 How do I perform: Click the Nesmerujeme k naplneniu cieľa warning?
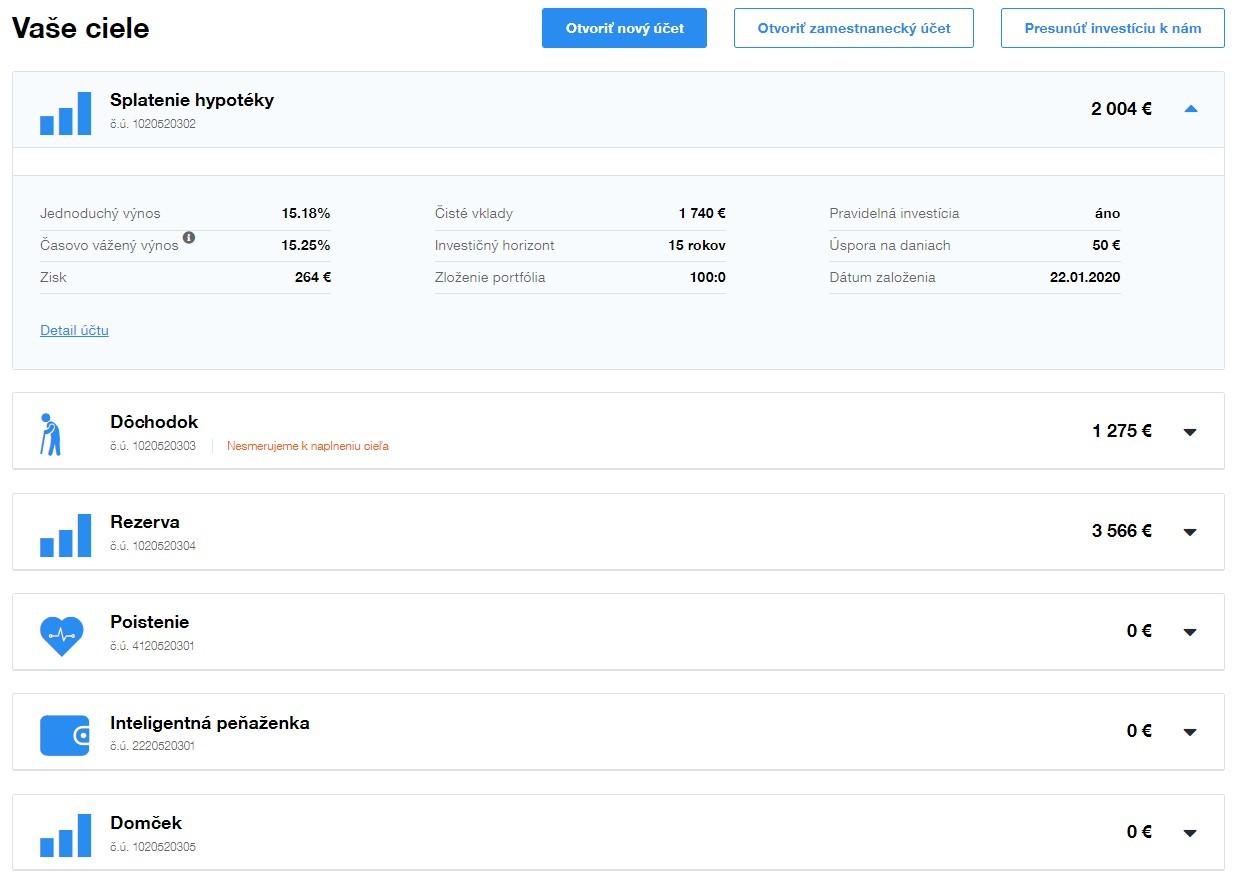(x=307, y=446)
